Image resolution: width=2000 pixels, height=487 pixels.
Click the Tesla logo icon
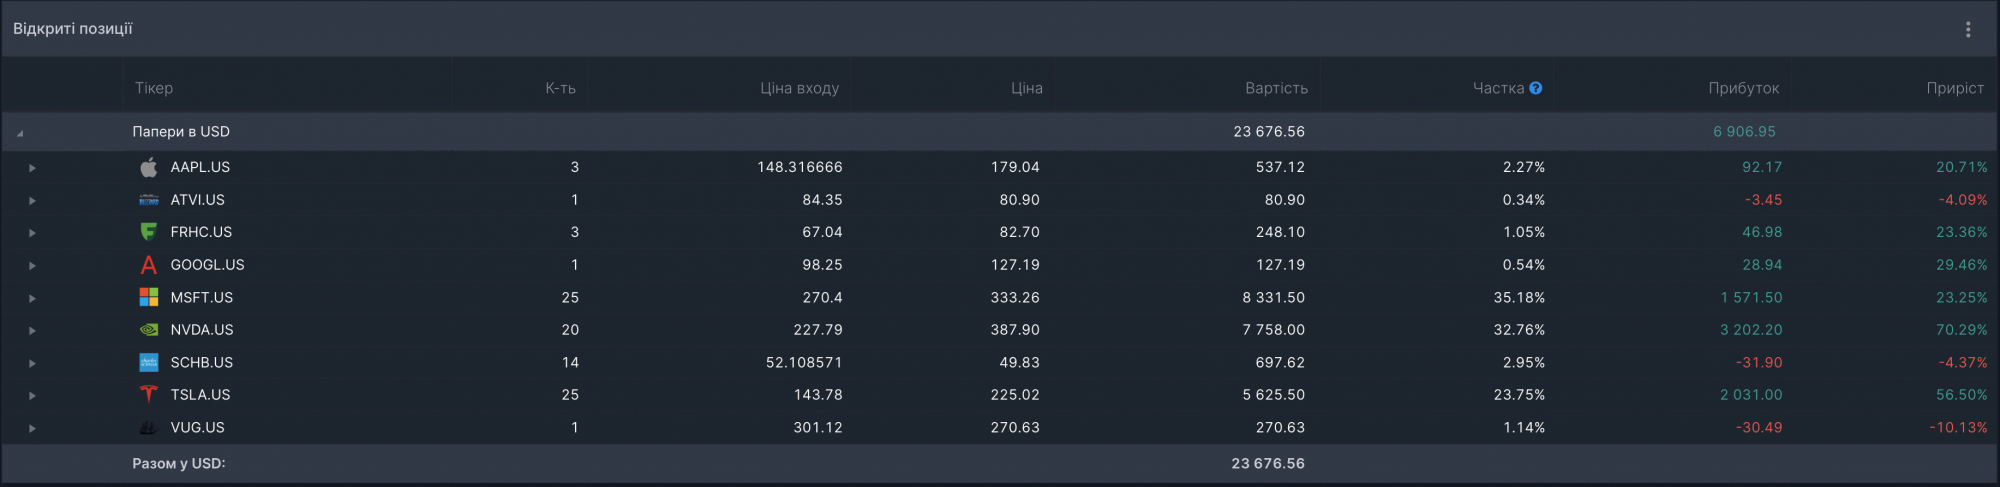coord(149,394)
